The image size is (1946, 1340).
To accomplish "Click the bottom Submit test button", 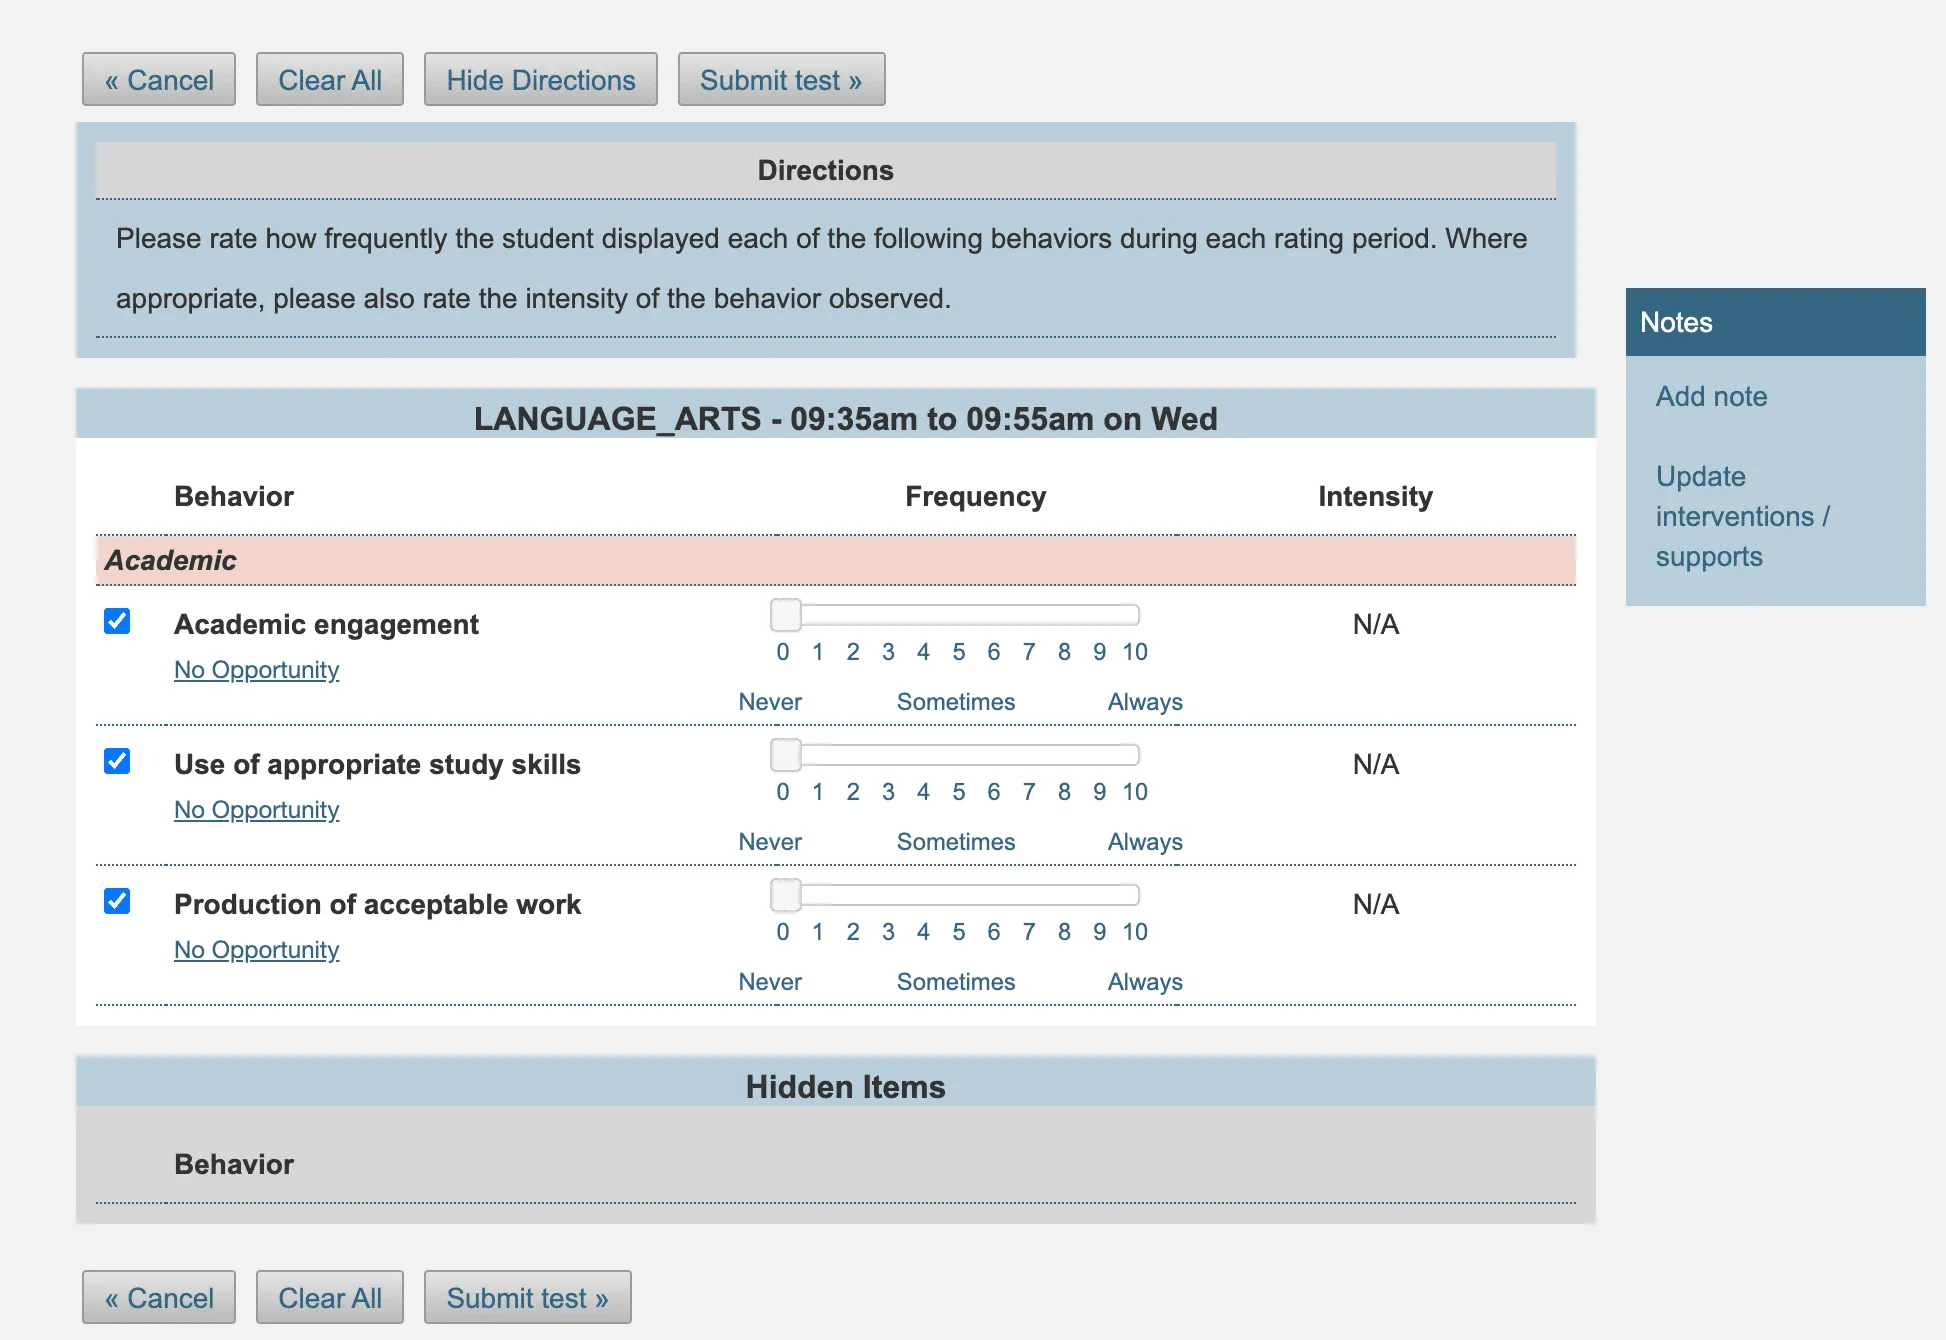I will click(527, 1298).
